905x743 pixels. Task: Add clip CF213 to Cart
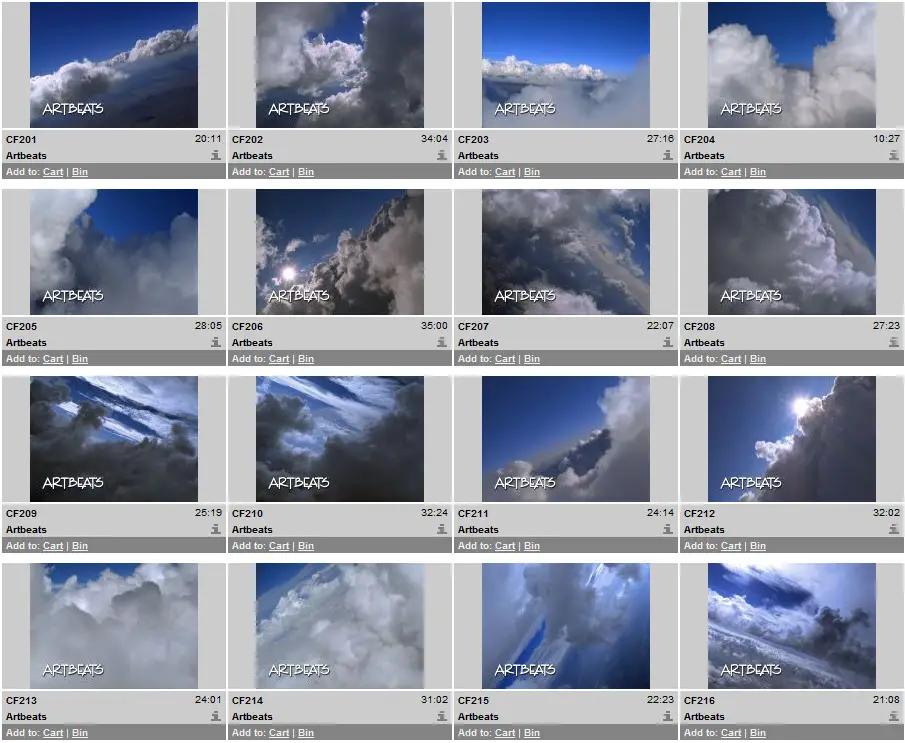tap(53, 733)
